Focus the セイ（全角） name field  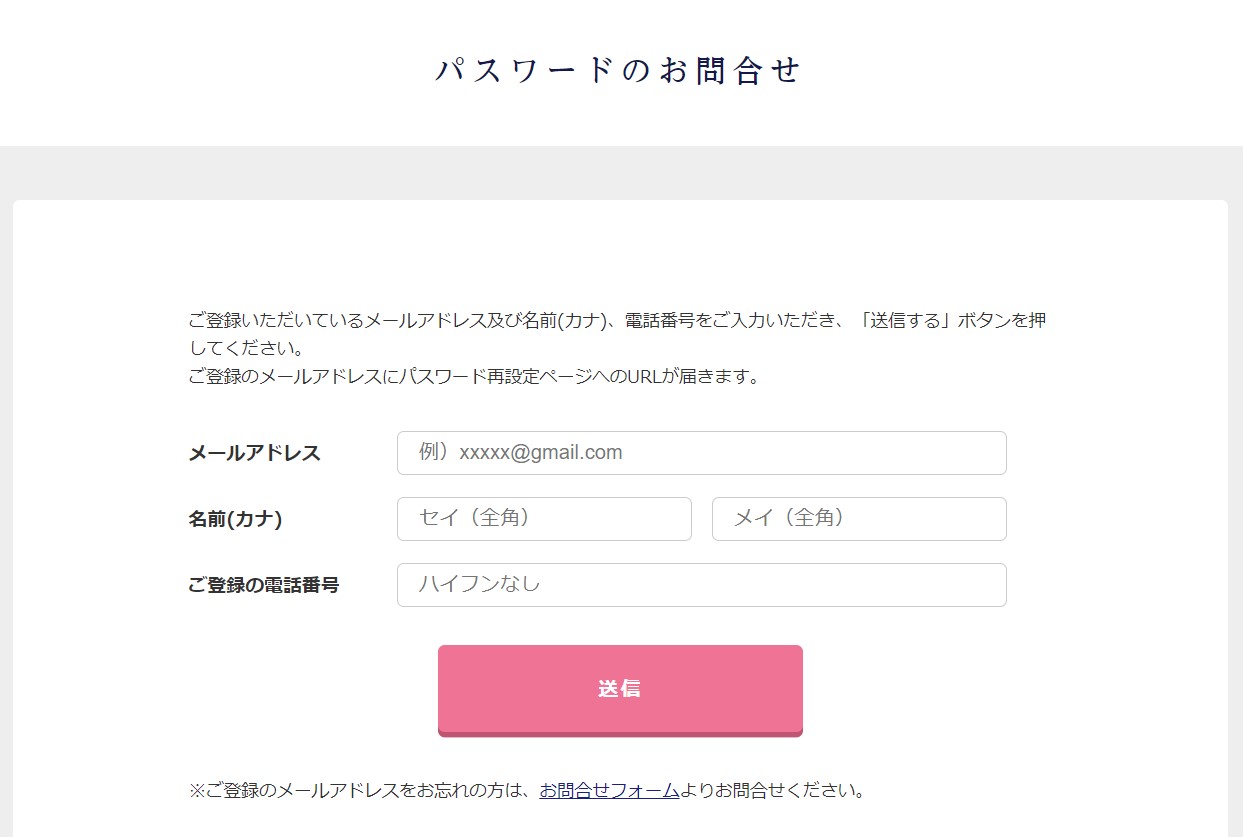click(544, 519)
